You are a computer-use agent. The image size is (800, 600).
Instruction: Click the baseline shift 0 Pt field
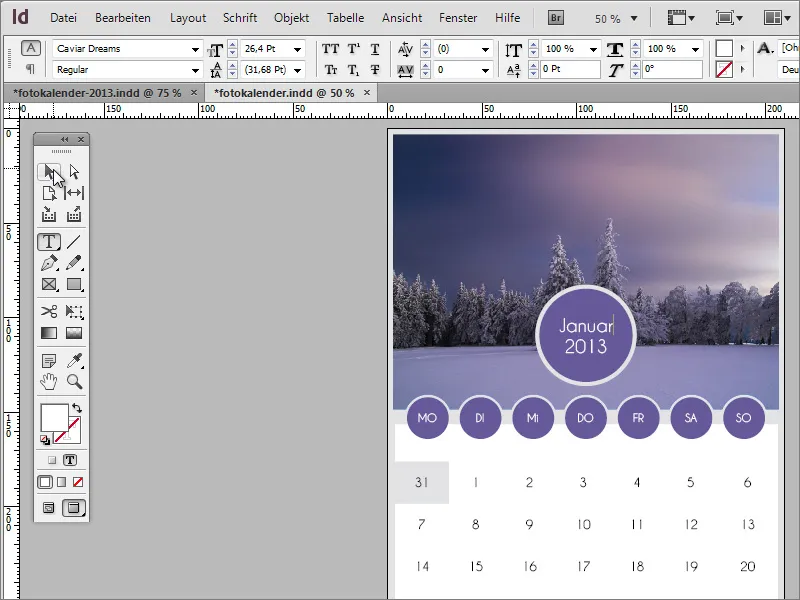tap(570, 69)
